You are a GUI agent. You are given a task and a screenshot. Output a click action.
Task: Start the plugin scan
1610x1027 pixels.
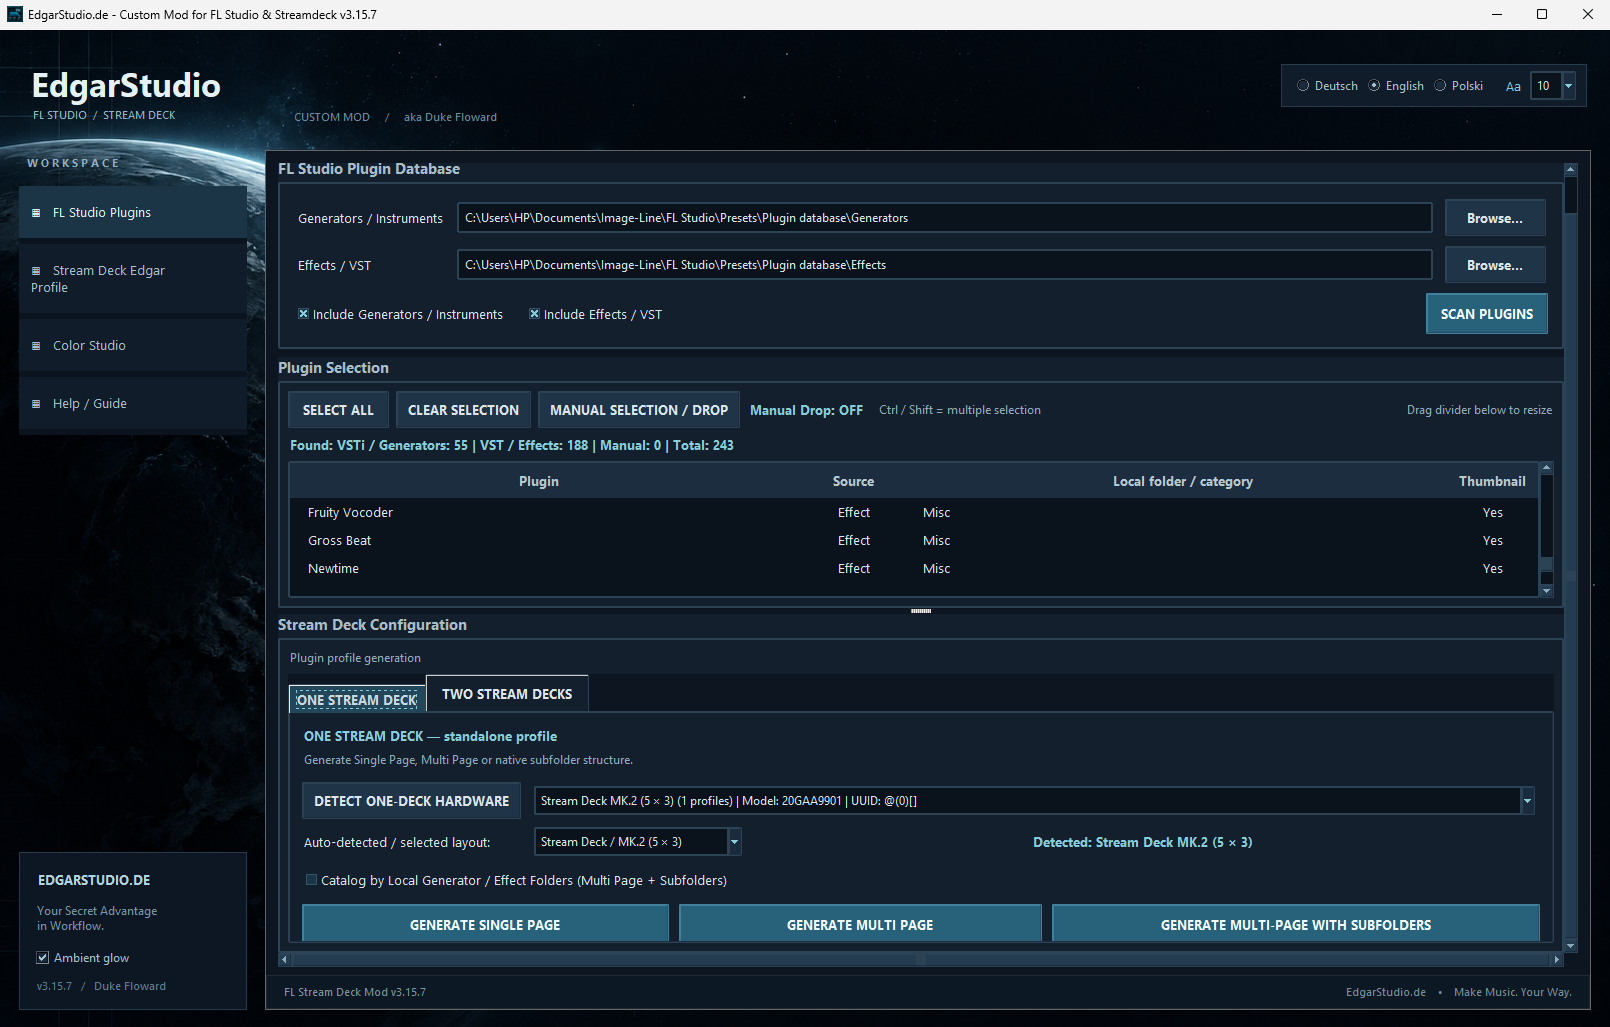(1486, 314)
